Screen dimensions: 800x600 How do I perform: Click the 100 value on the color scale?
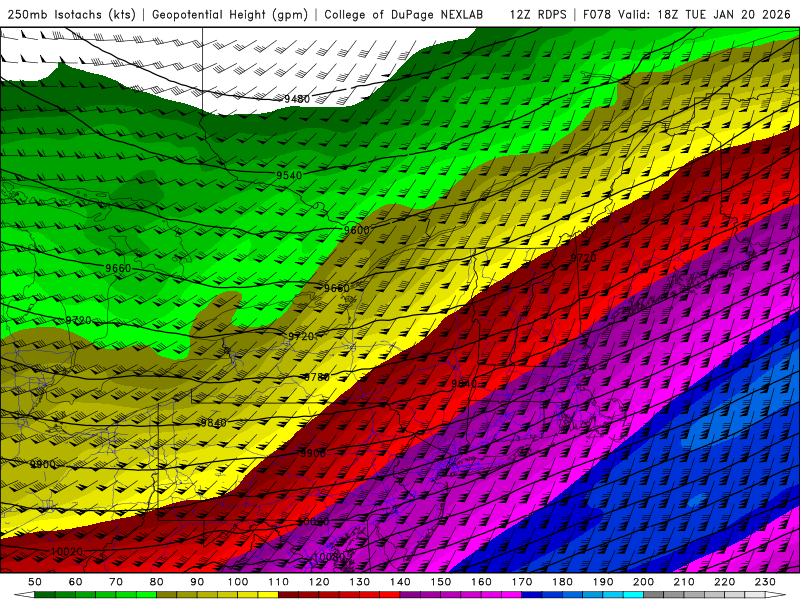(238, 582)
